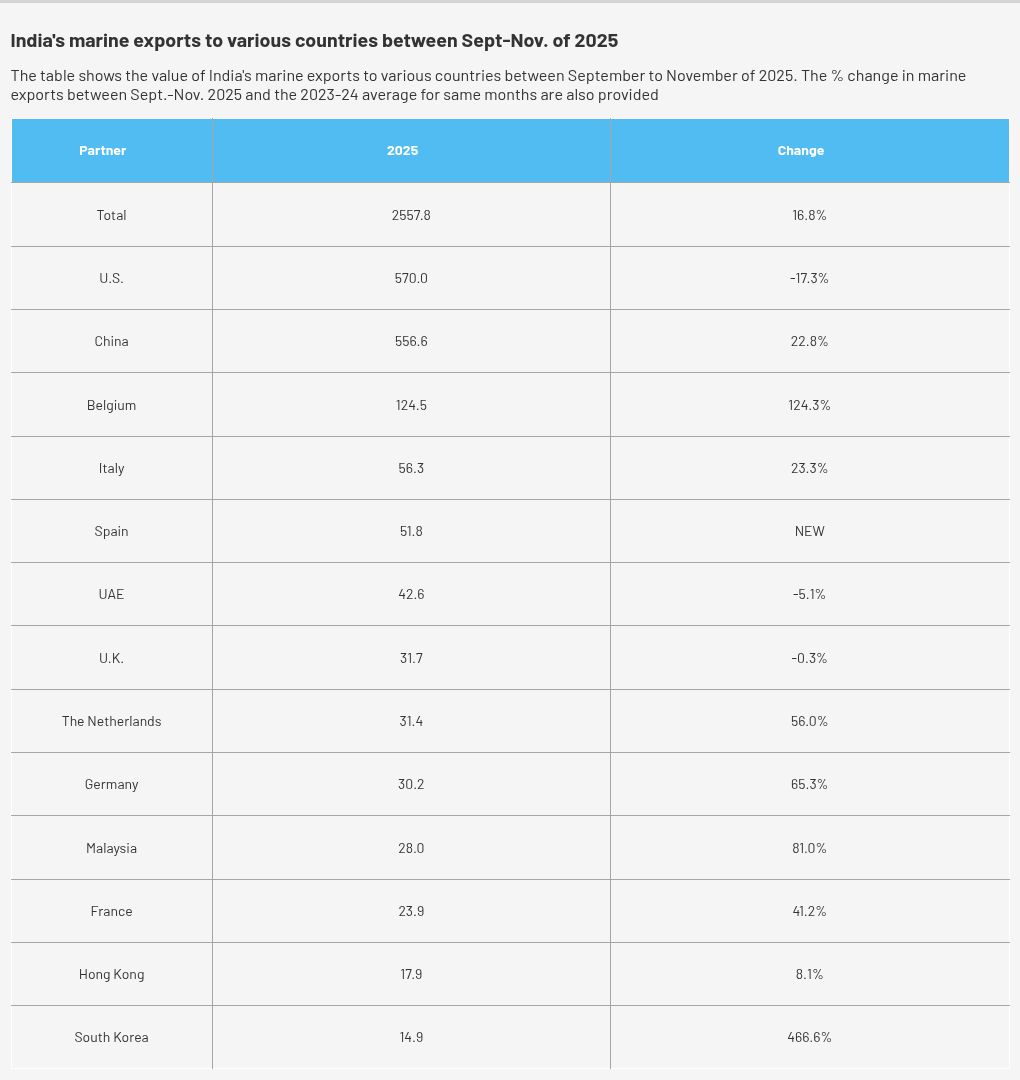1020x1080 pixels.
Task: Sort by the 2025 column header
Action: click(402, 151)
